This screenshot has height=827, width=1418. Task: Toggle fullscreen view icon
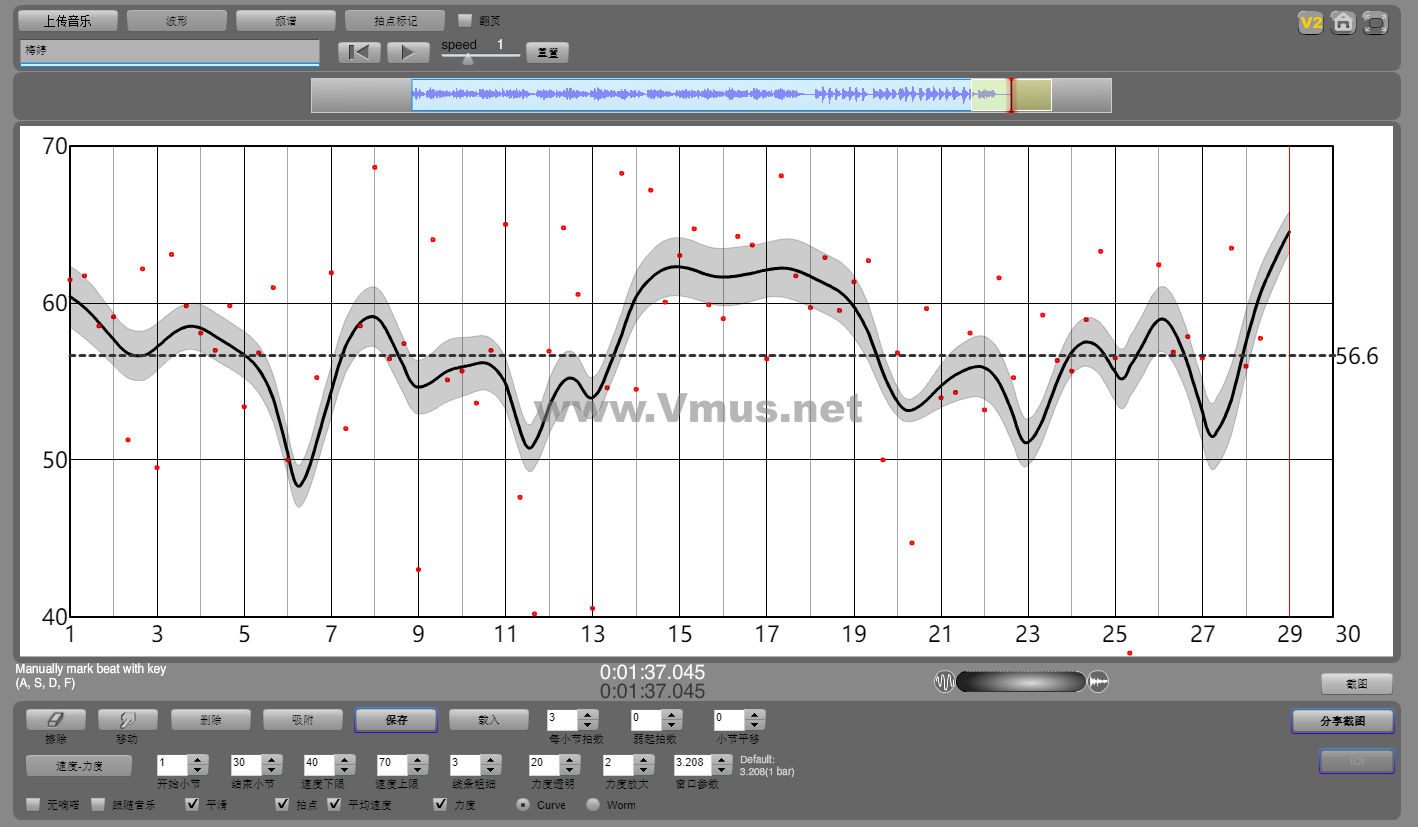pyautogui.click(x=1376, y=23)
